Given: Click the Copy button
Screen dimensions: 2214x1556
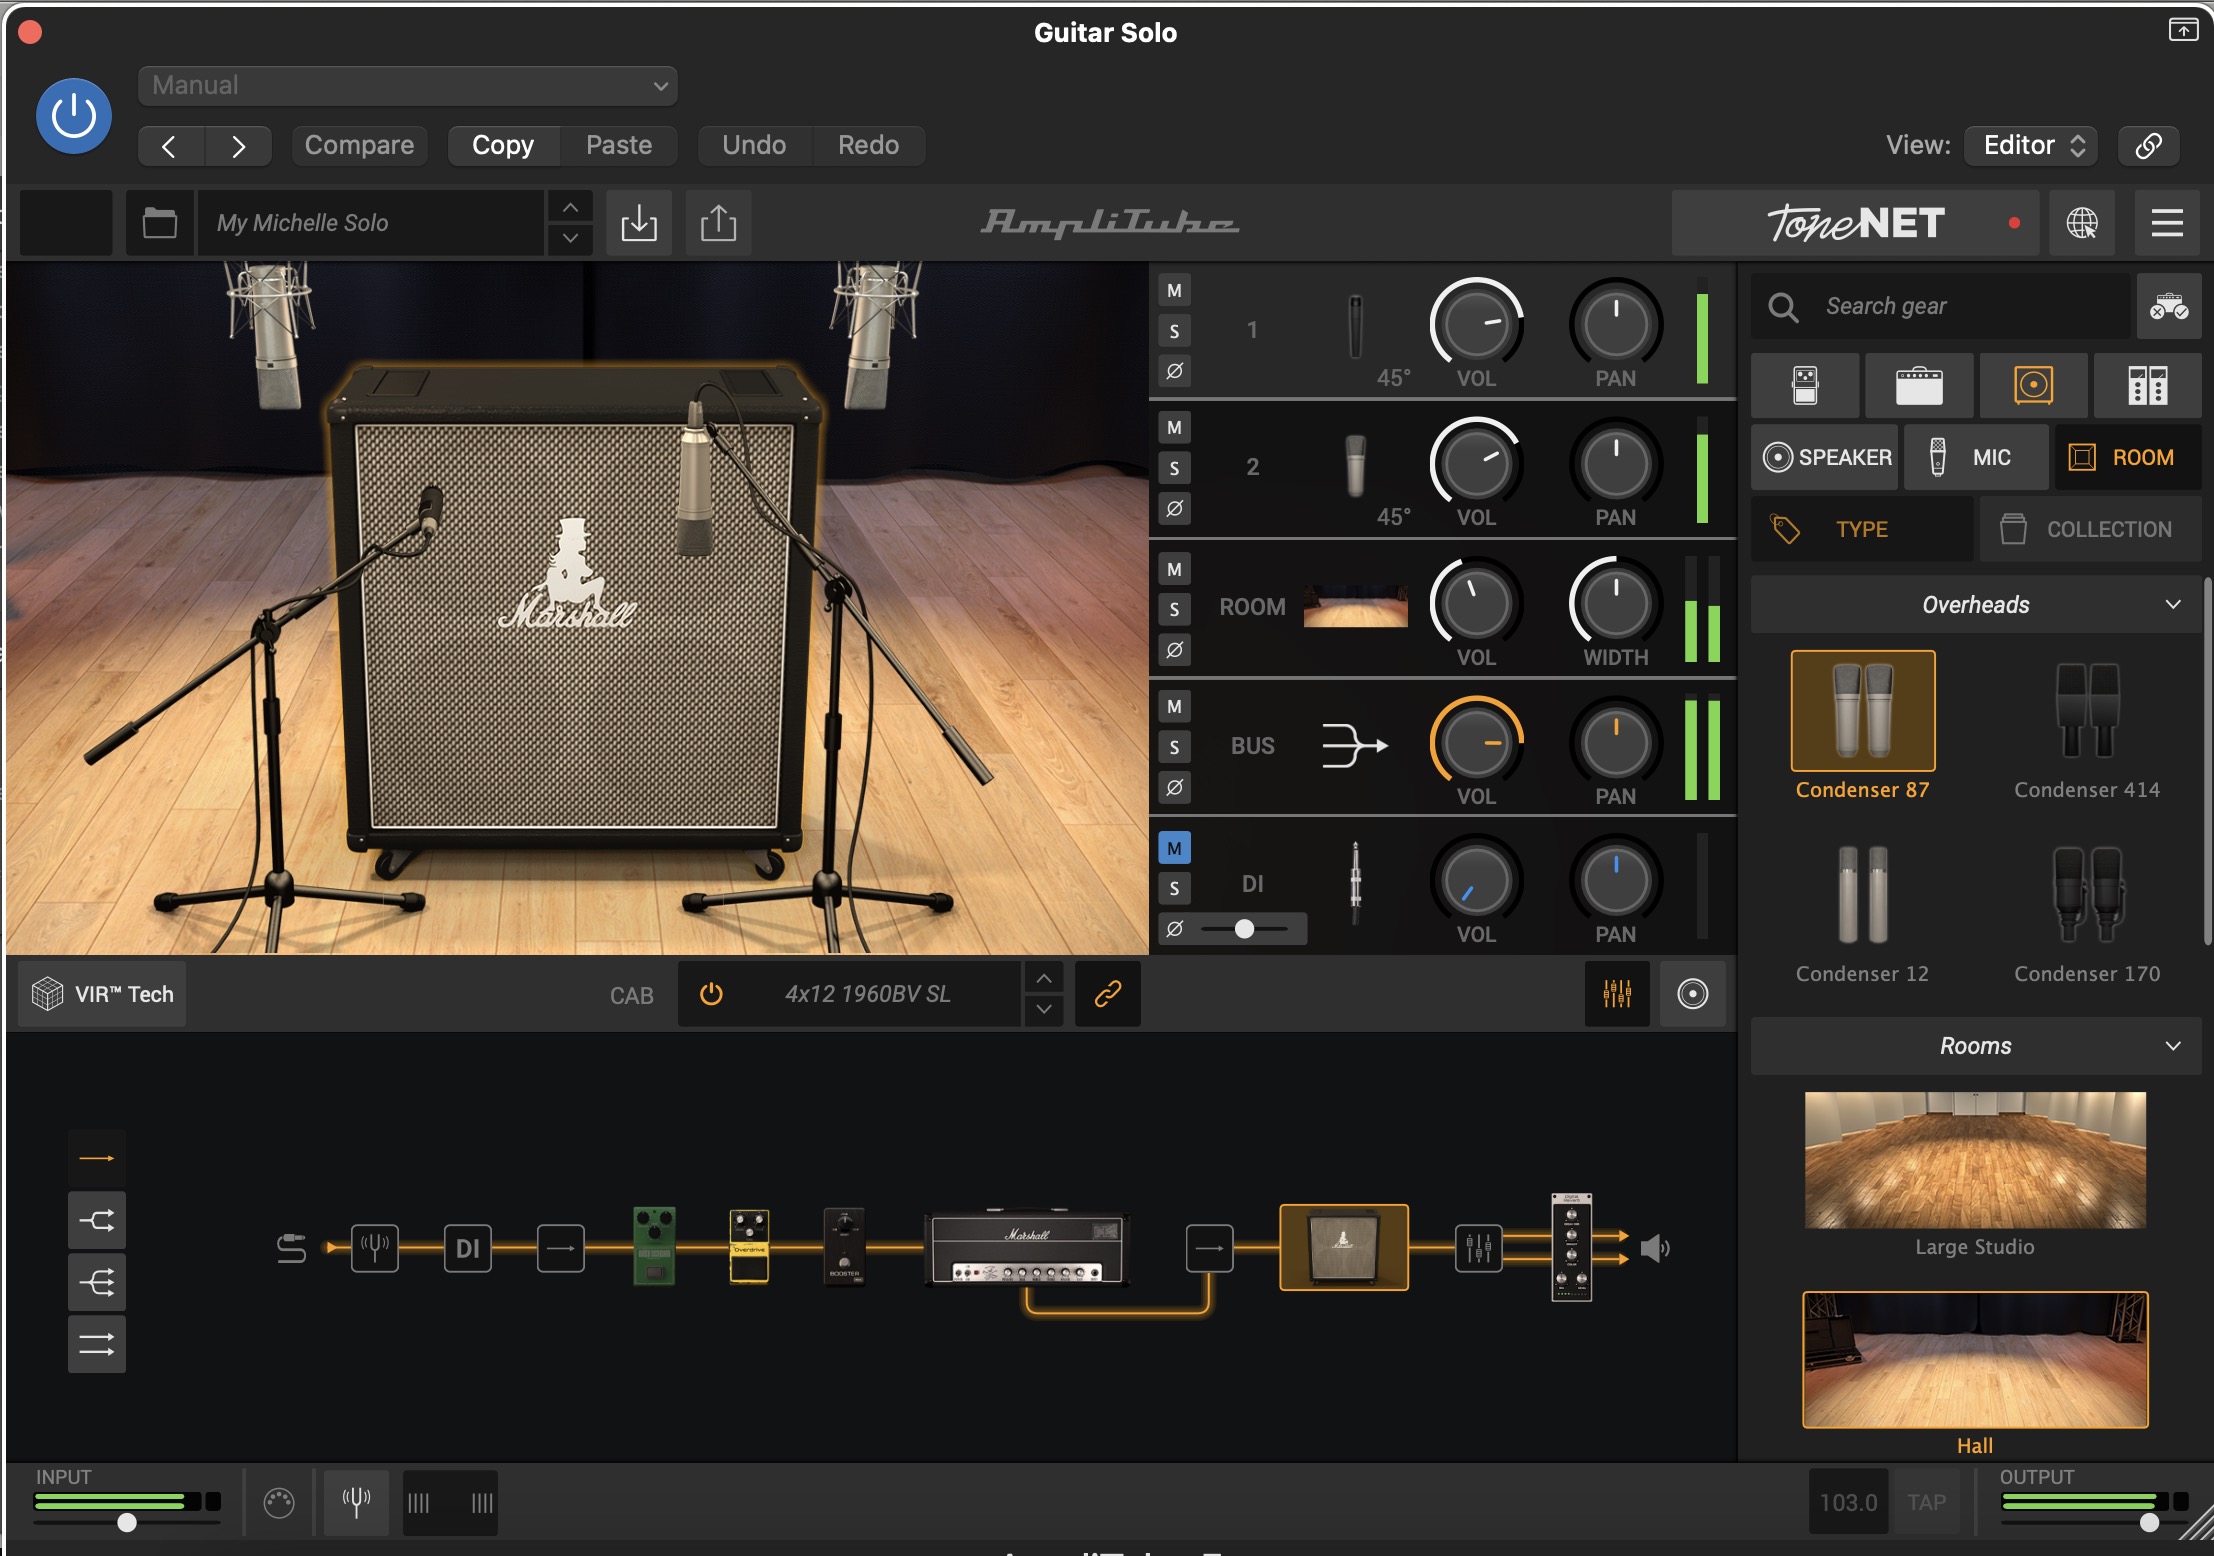Looking at the screenshot, I should pos(503,146).
